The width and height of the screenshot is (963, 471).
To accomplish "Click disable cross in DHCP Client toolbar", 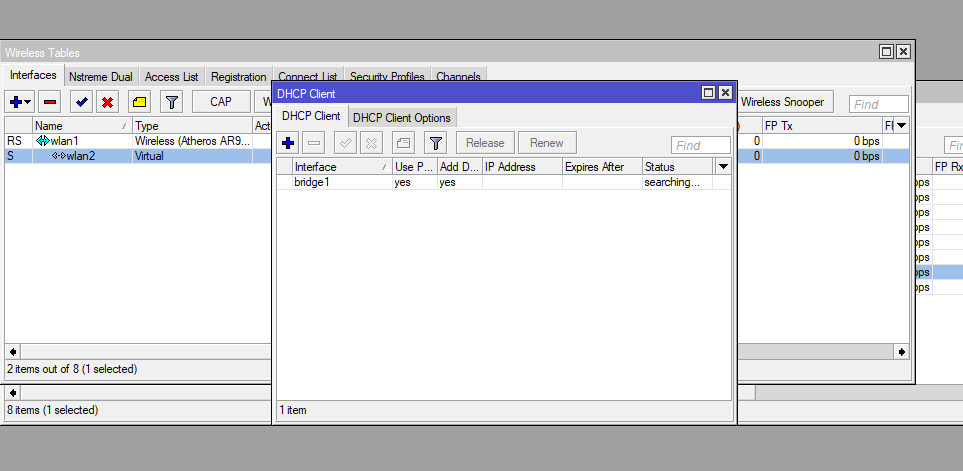I will [371, 143].
